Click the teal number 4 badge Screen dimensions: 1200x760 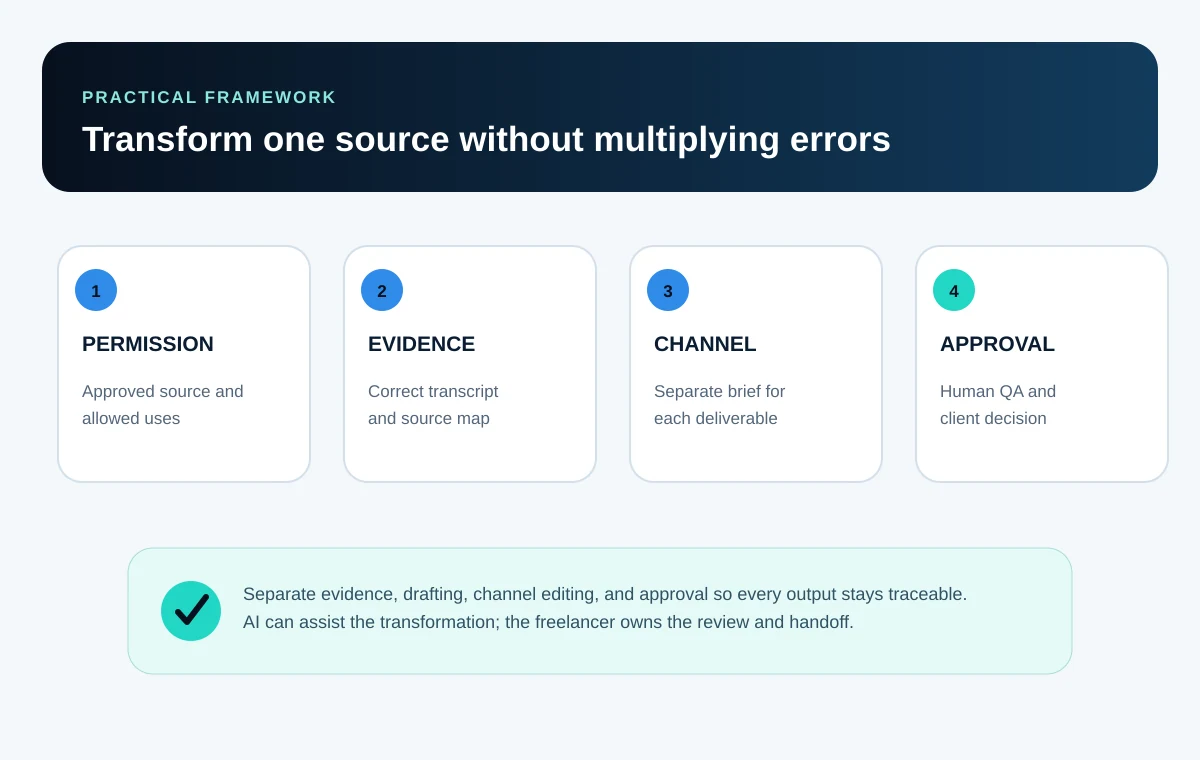(x=954, y=290)
